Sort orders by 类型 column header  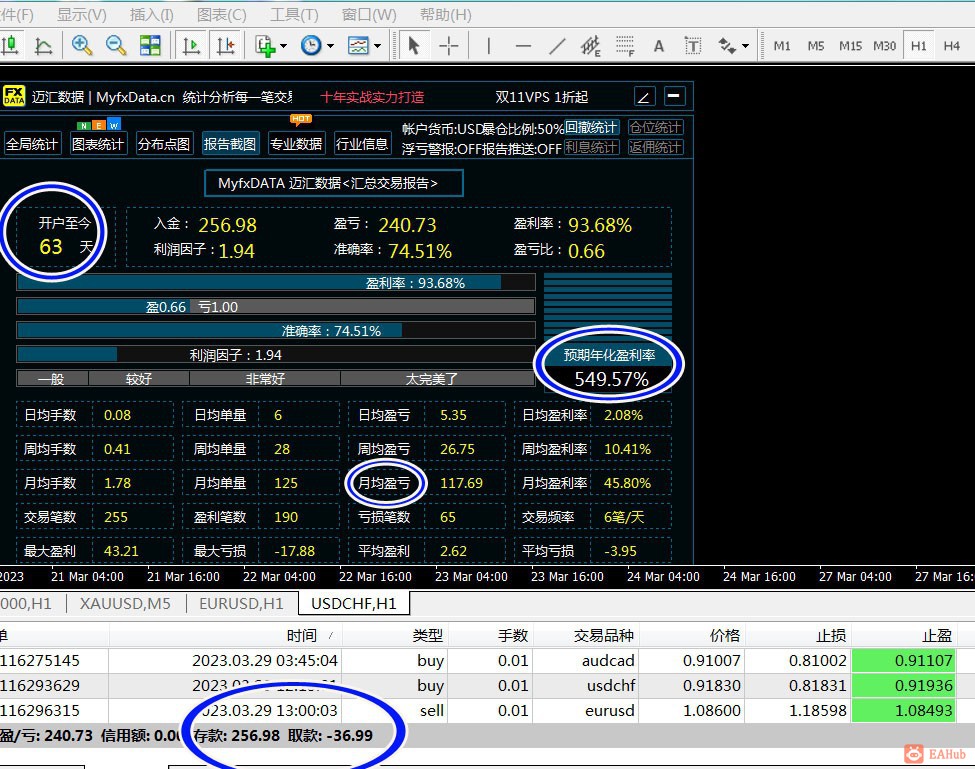428,635
